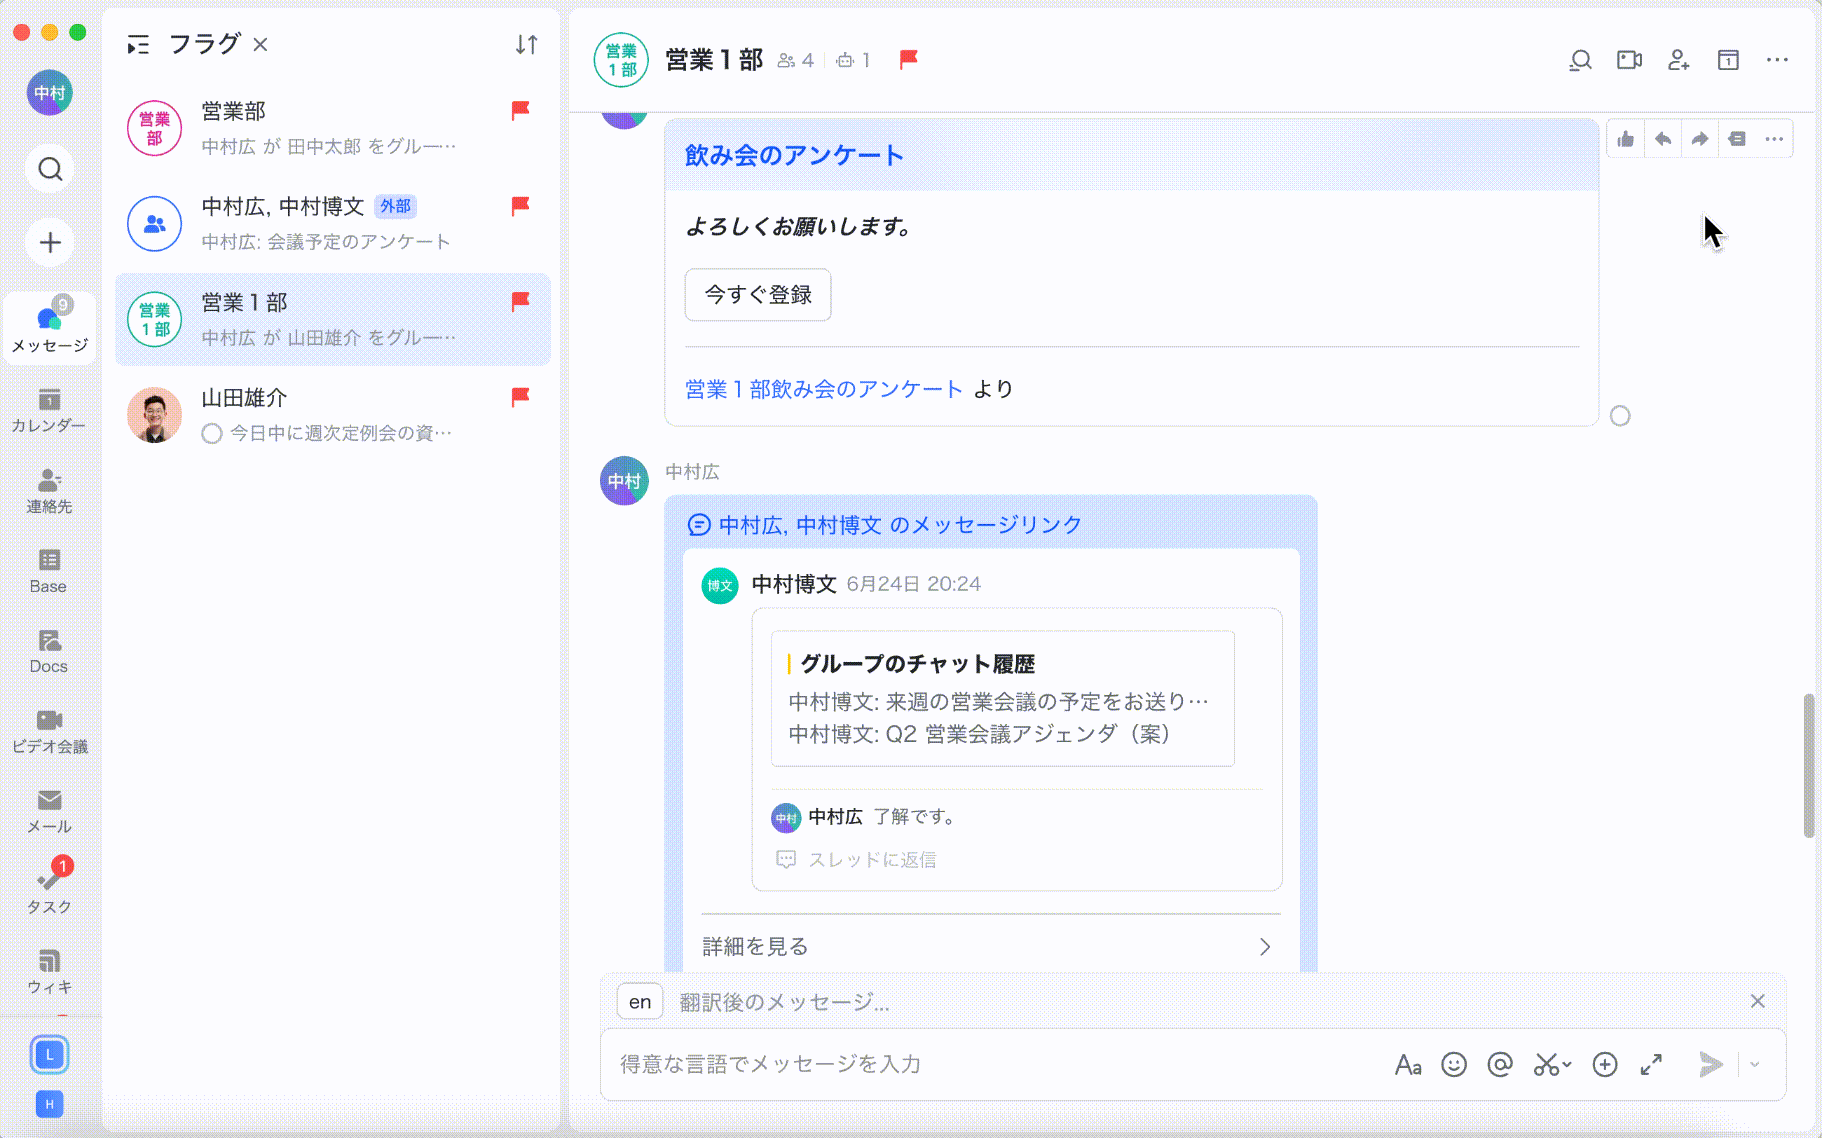1822x1138 pixels.
Task: Open the send options dropdown arrow
Action: (x=1755, y=1065)
